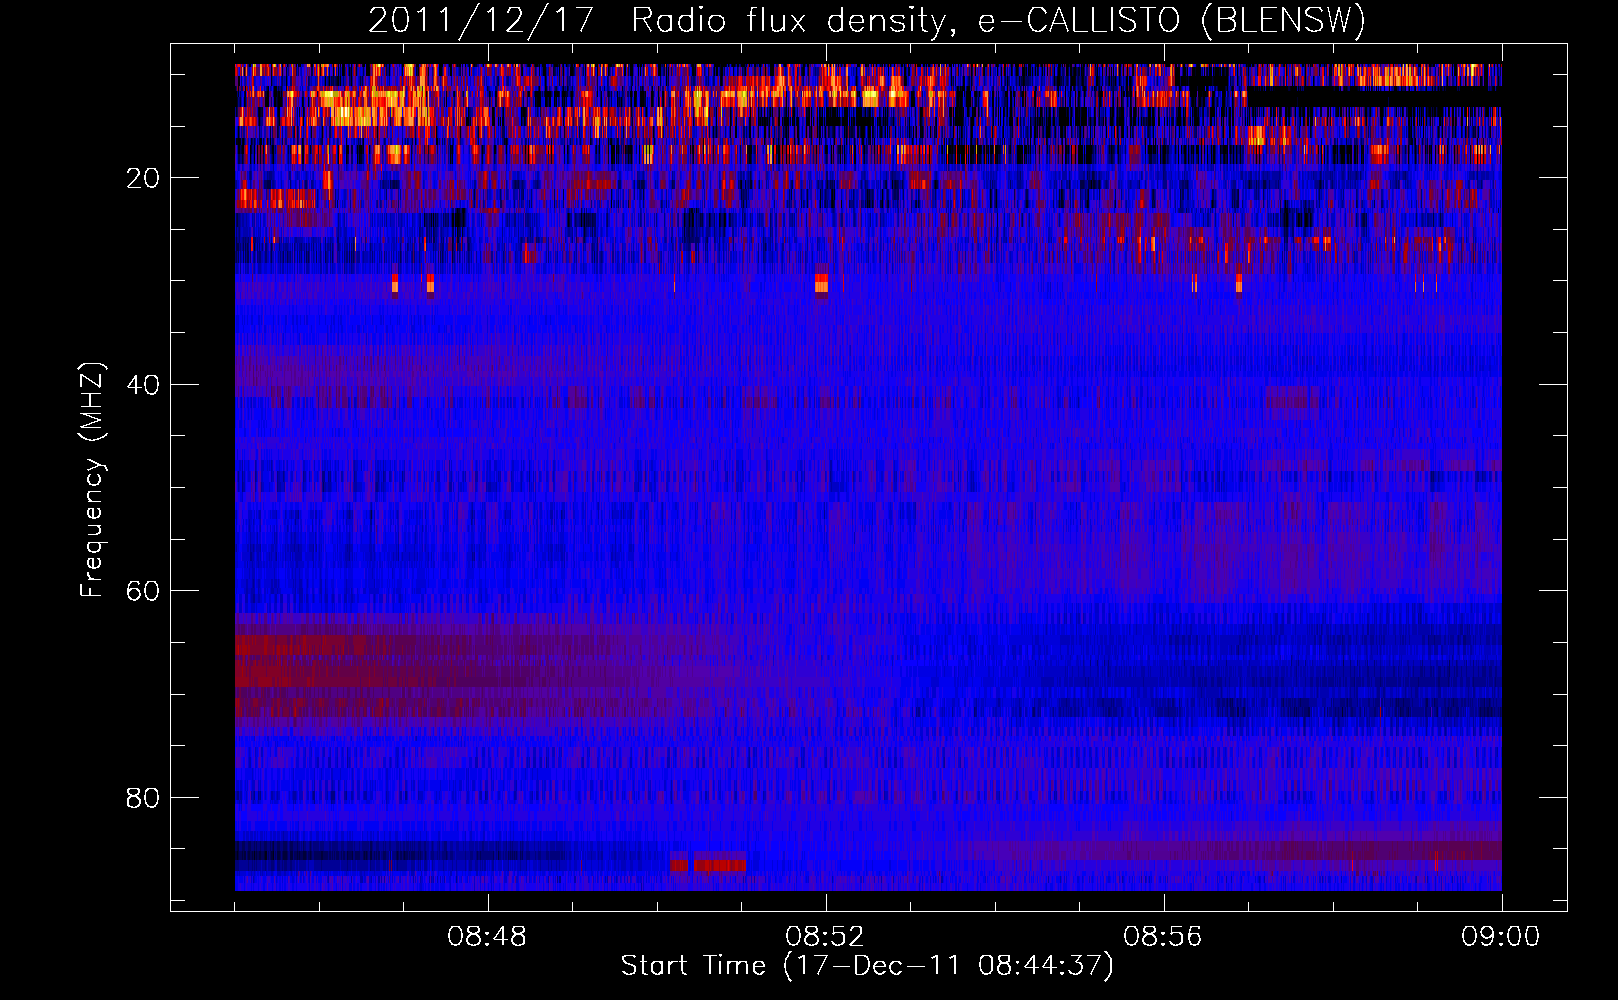Viewport: 1618px width, 1000px height.
Task: Click the 'Start Time (17-Dec-11 08:44:37)' label
Action: coord(867,966)
